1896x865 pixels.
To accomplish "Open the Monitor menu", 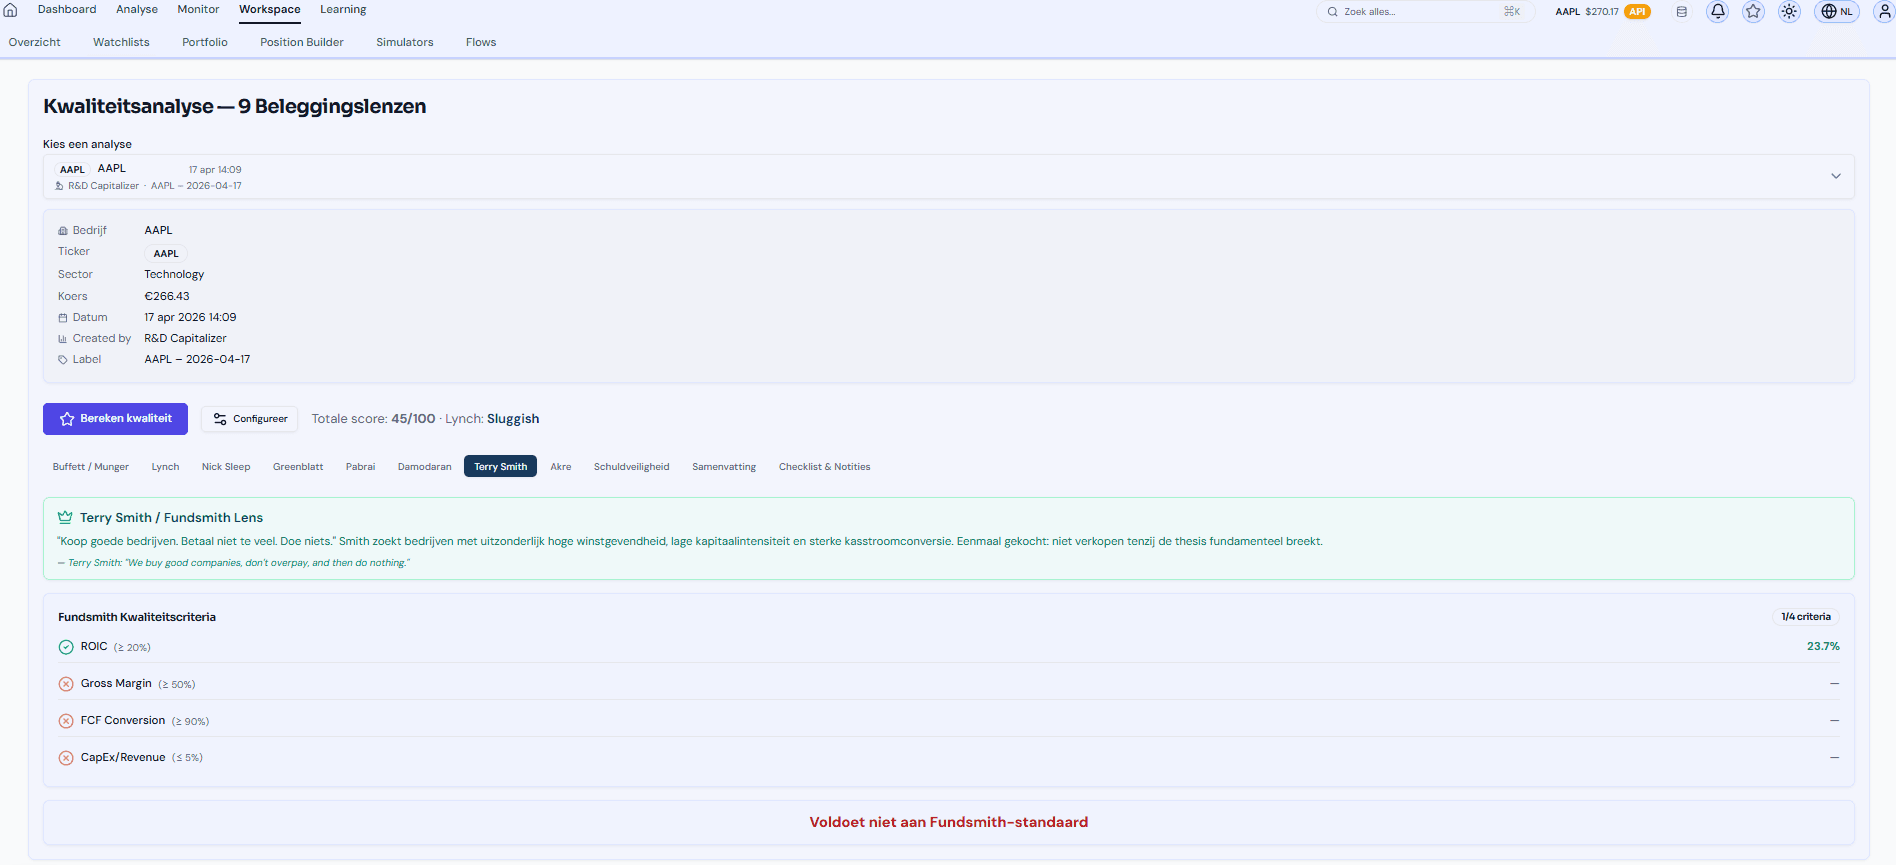I will (198, 10).
